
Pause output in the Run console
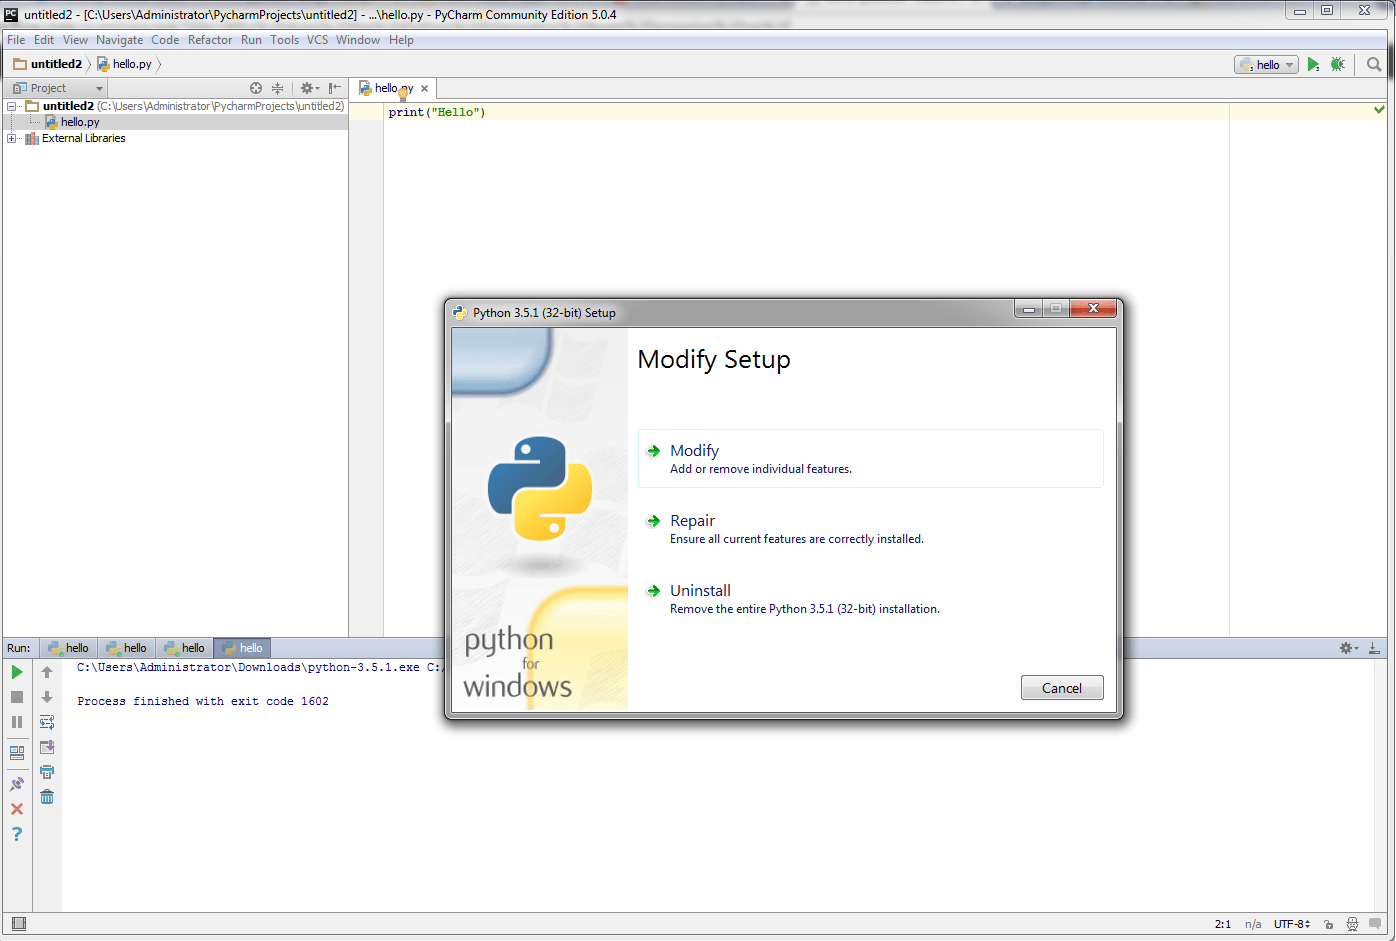17,721
